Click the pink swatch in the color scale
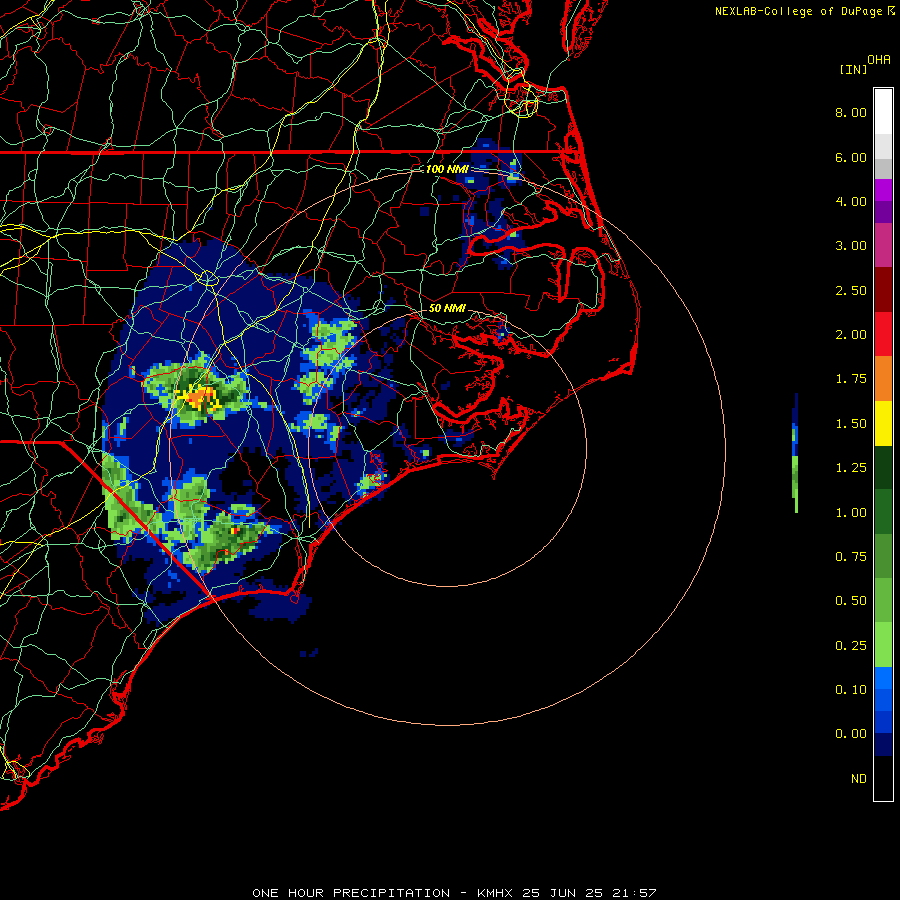This screenshot has width=900, height=900. tap(883, 245)
